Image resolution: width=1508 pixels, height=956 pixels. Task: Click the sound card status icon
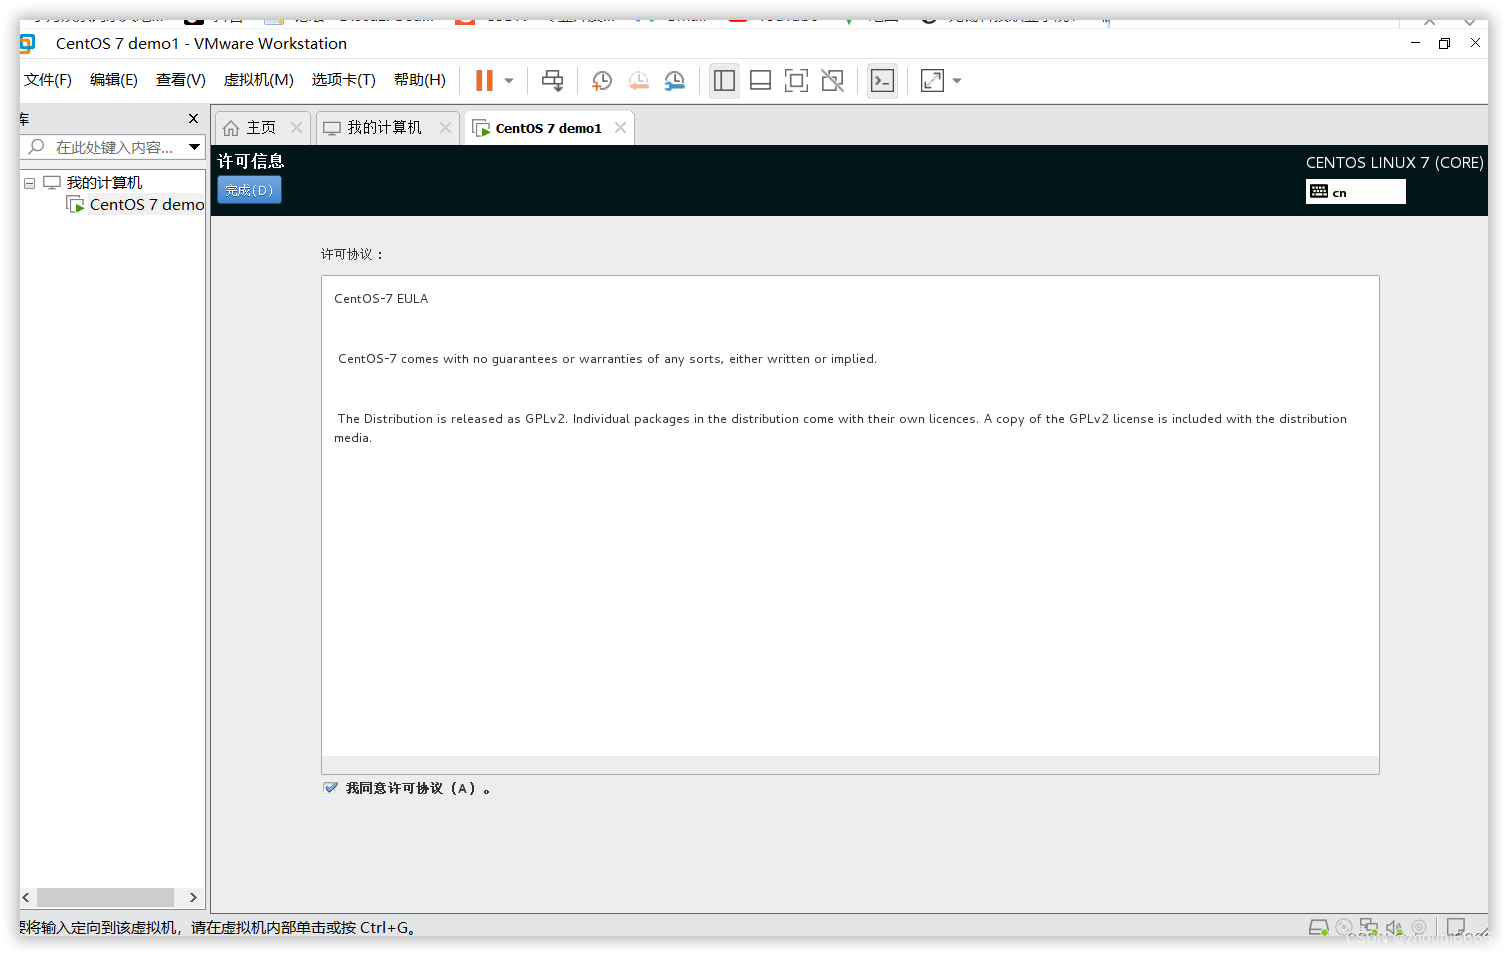coord(1394,928)
